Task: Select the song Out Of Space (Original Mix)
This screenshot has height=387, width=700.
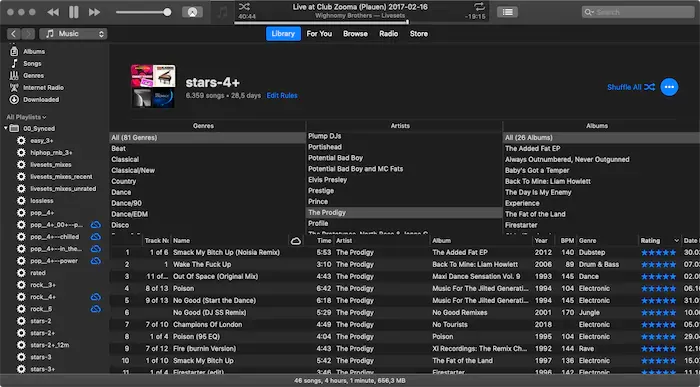Action: pyautogui.click(x=215, y=276)
